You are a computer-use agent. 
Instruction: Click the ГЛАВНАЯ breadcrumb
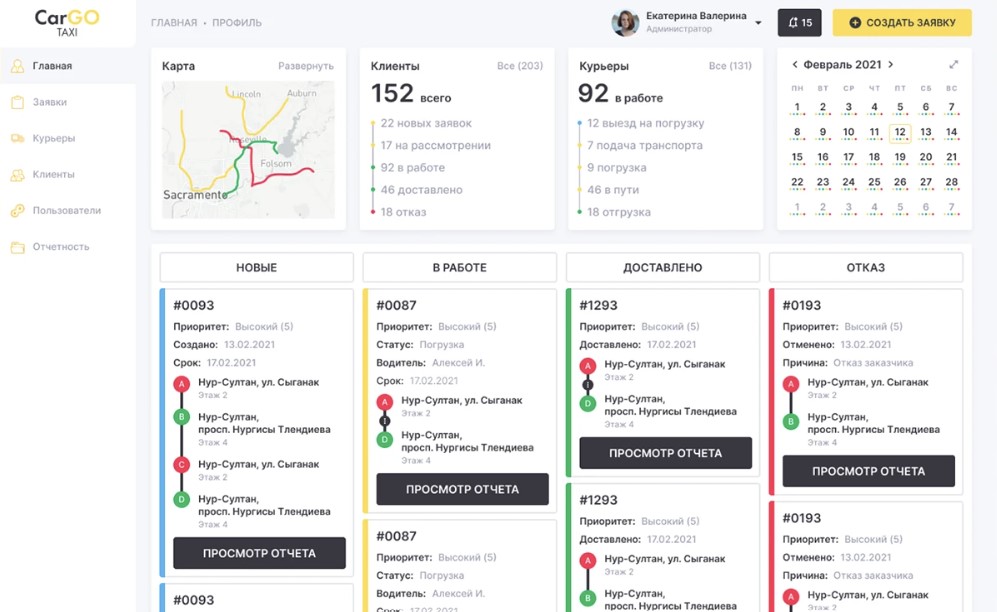(174, 23)
